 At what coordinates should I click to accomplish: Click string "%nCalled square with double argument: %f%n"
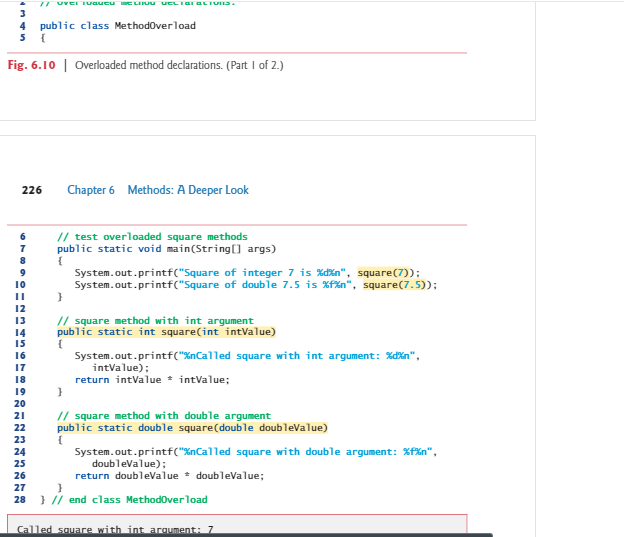click(x=306, y=452)
